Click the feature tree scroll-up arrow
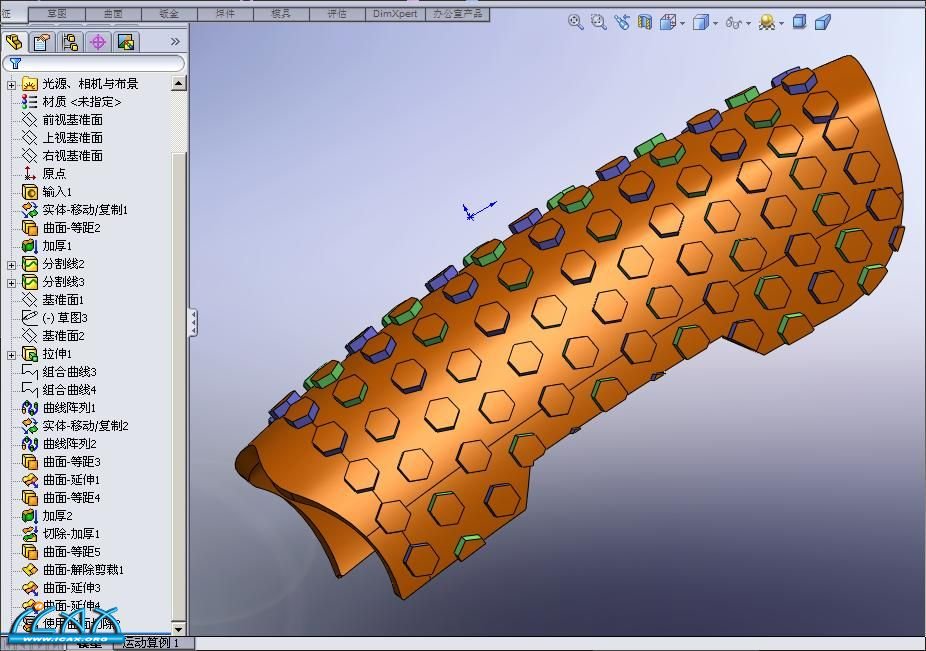 180,84
